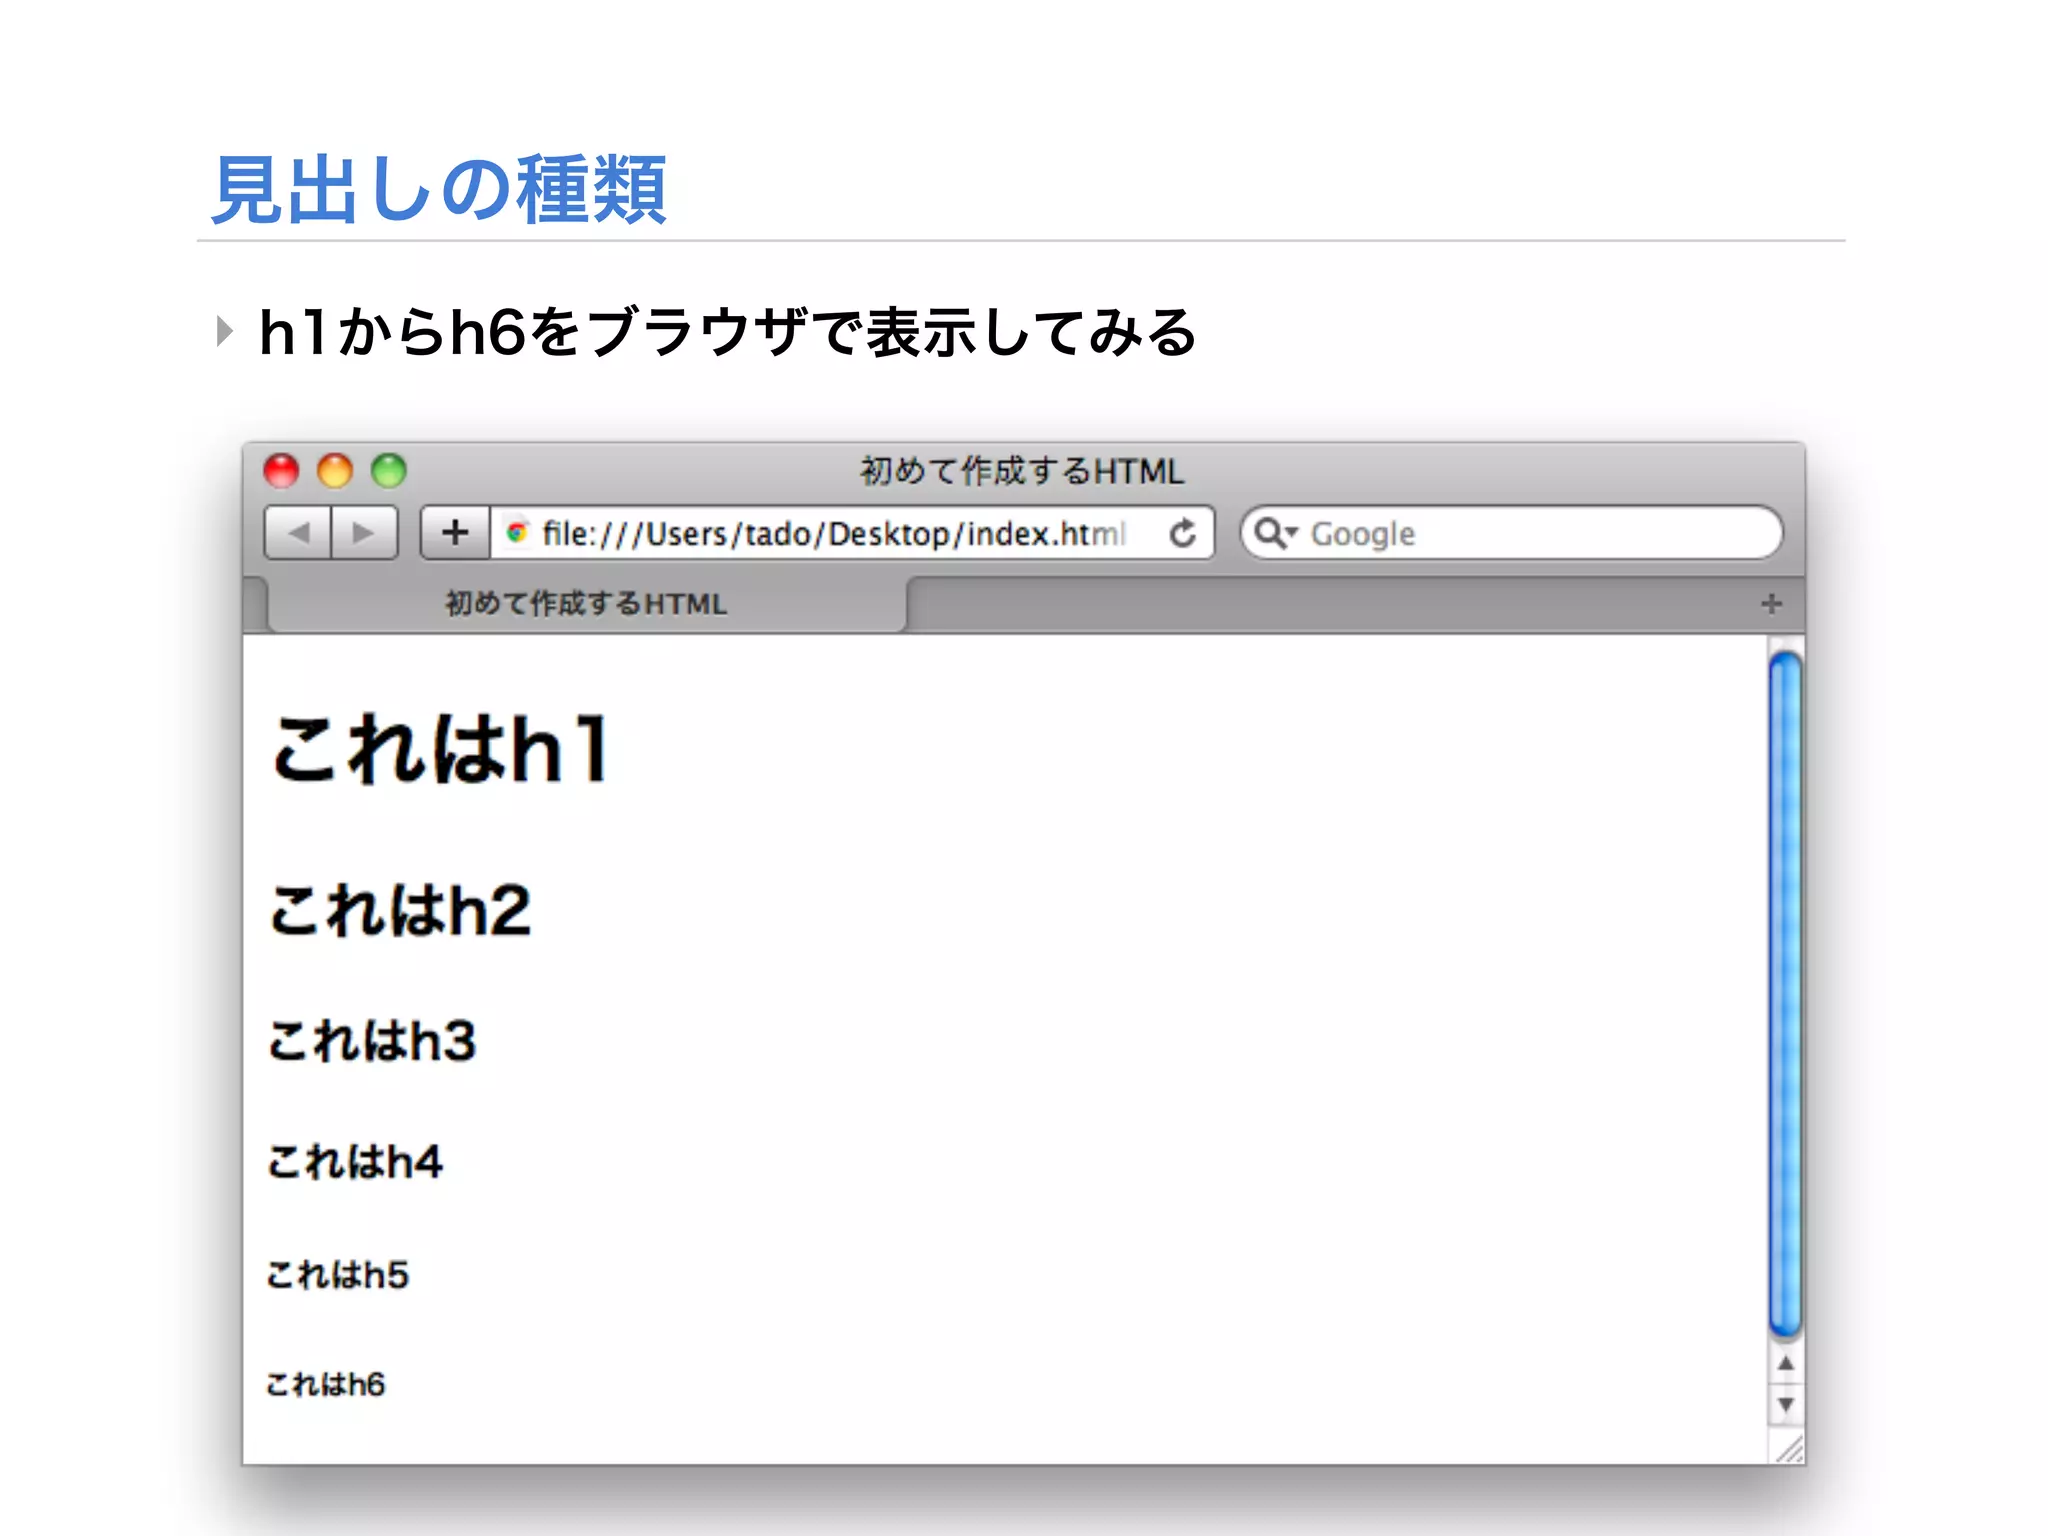The height and width of the screenshot is (1536, 2048).
Task: Open a new tab with plus icon
Action: tap(1771, 604)
